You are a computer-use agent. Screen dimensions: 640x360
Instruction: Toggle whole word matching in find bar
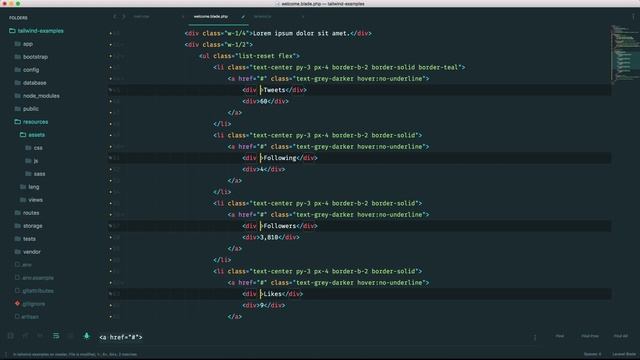pyautogui.click(x=40, y=336)
